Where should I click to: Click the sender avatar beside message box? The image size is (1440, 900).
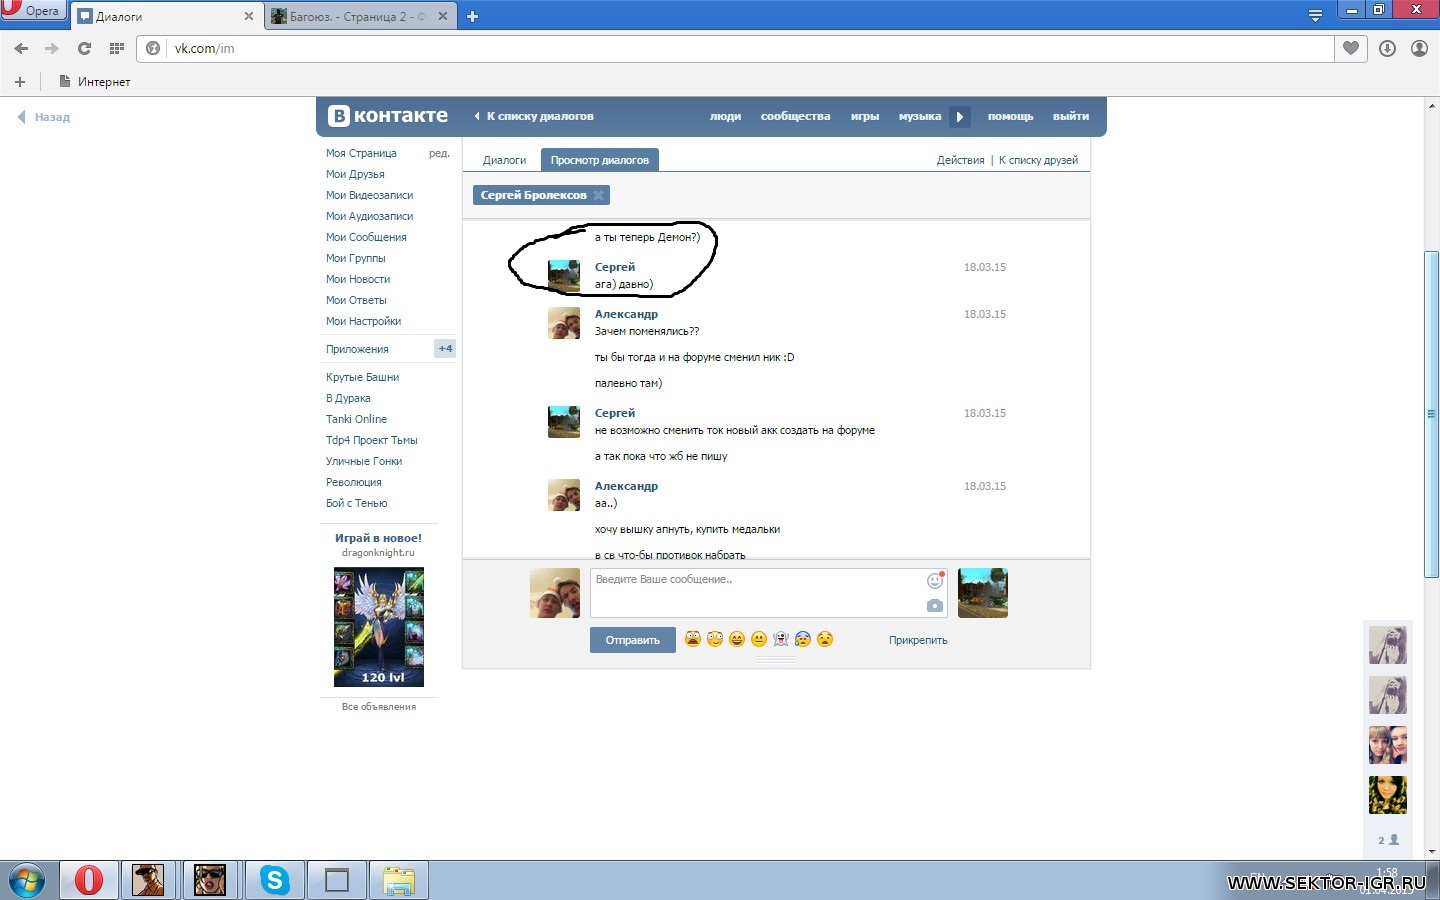555,593
